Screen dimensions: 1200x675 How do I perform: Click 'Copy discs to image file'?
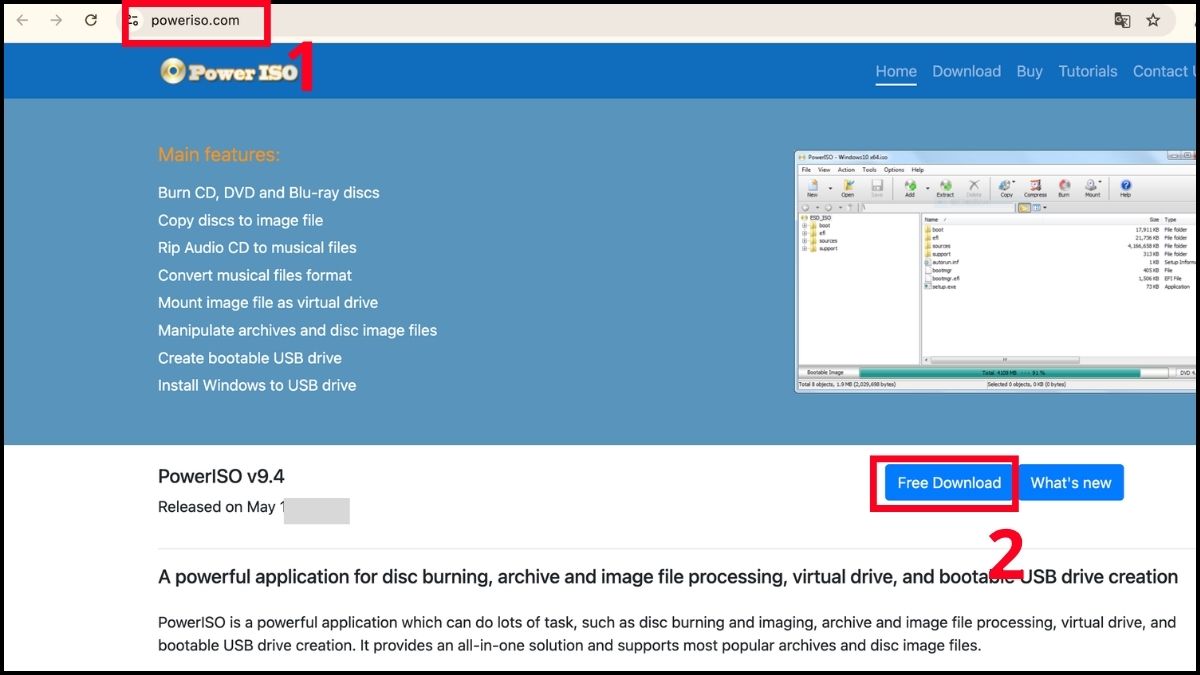pos(240,220)
